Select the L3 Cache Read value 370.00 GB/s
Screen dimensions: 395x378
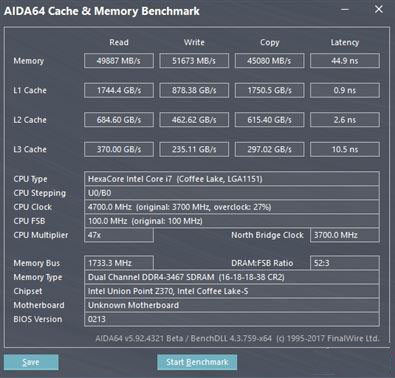tap(119, 149)
